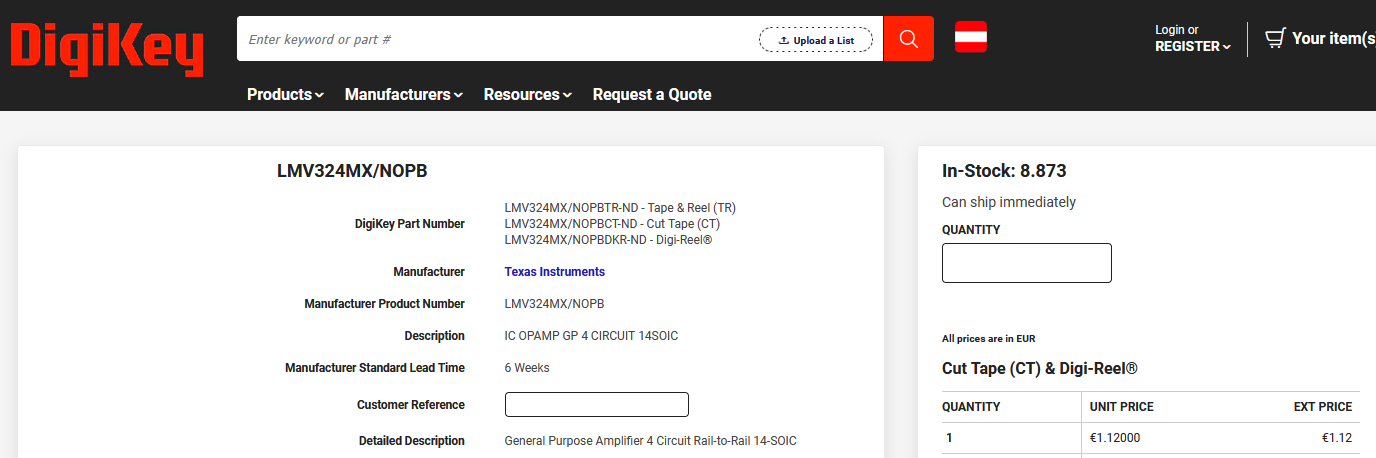Image resolution: width=1376 pixels, height=458 pixels.
Task: Select the LMV324MX/NOPBDKR-ND Digi-Reel part number
Action: point(608,240)
